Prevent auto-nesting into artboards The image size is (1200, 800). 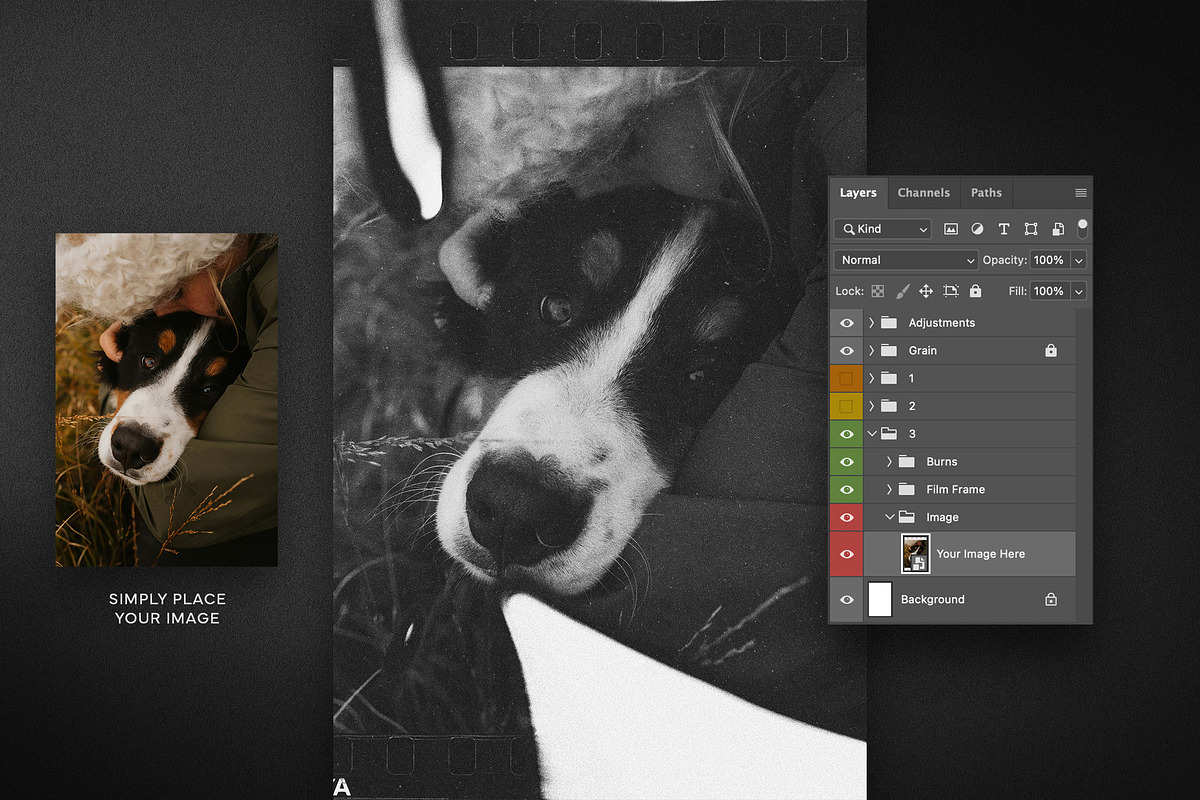951,291
